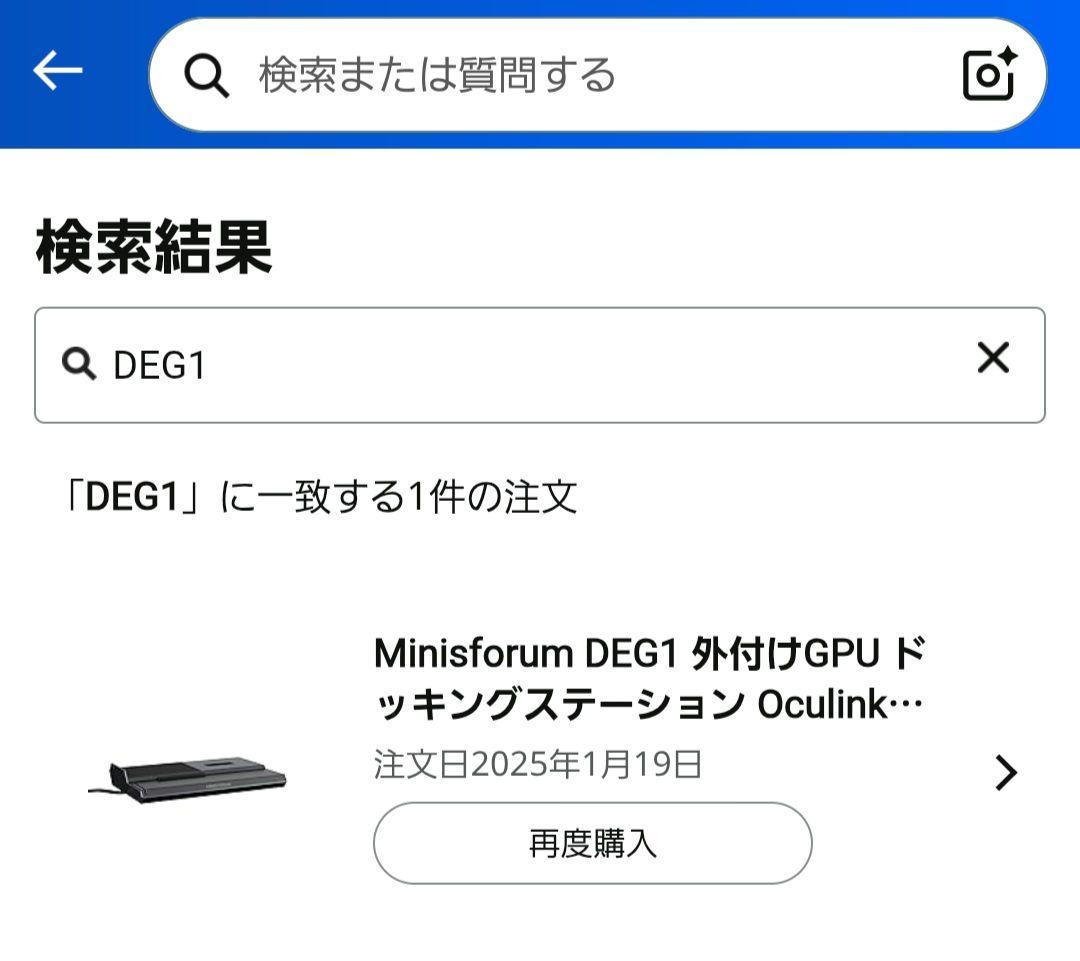Open order details via right chevron arrow
1080x961 pixels.
click(x=1005, y=772)
